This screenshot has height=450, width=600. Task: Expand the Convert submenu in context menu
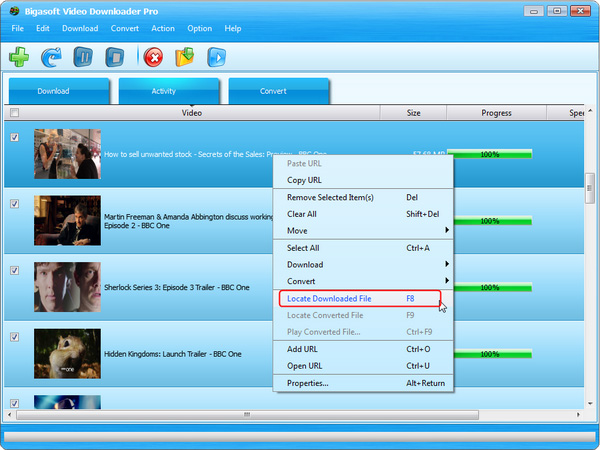pos(363,281)
